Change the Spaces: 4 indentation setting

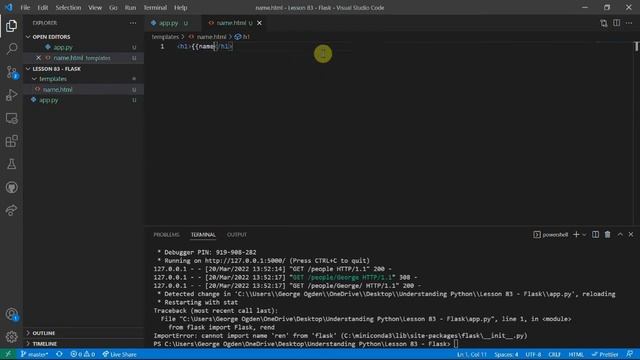point(506,354)
